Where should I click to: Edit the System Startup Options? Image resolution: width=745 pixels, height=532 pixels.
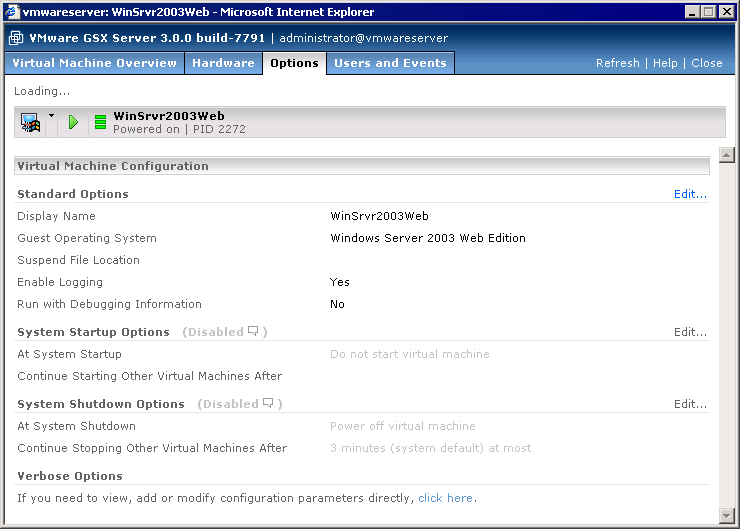coord(690,332)
